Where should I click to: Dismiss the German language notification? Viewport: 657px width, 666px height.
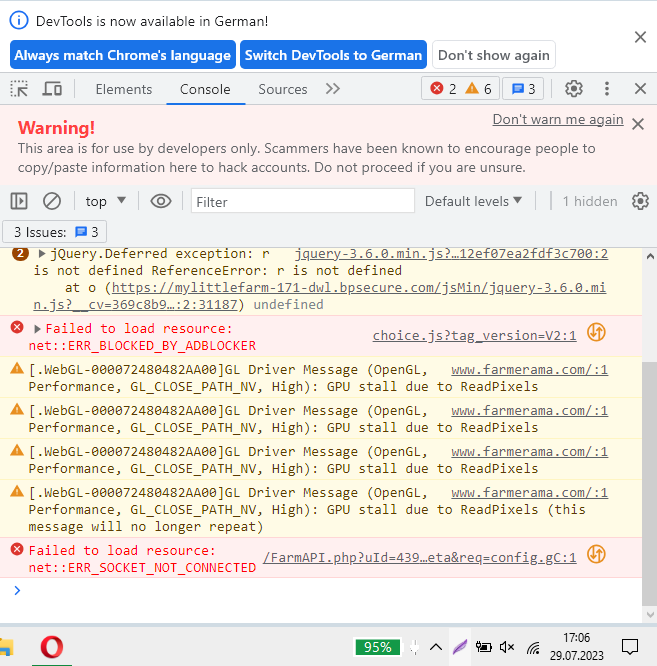click(x=640, y=37)
